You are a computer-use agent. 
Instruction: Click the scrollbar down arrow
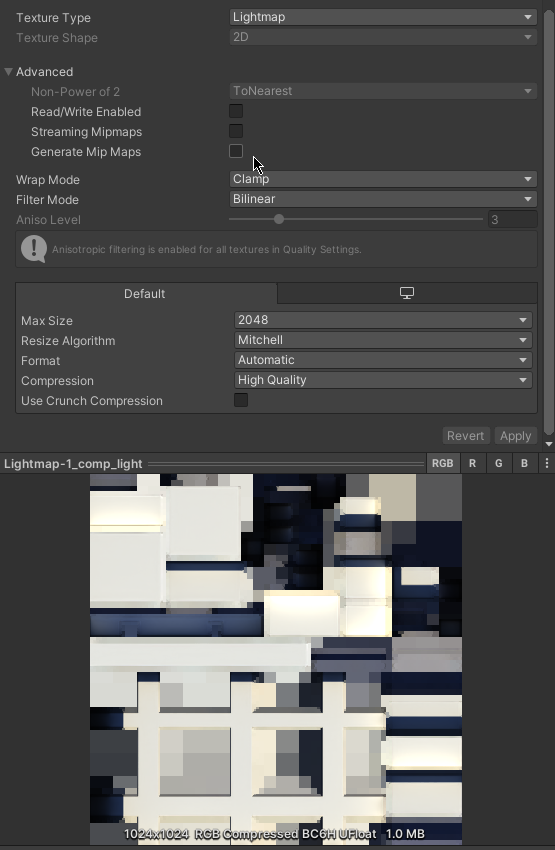click(548, 444)
